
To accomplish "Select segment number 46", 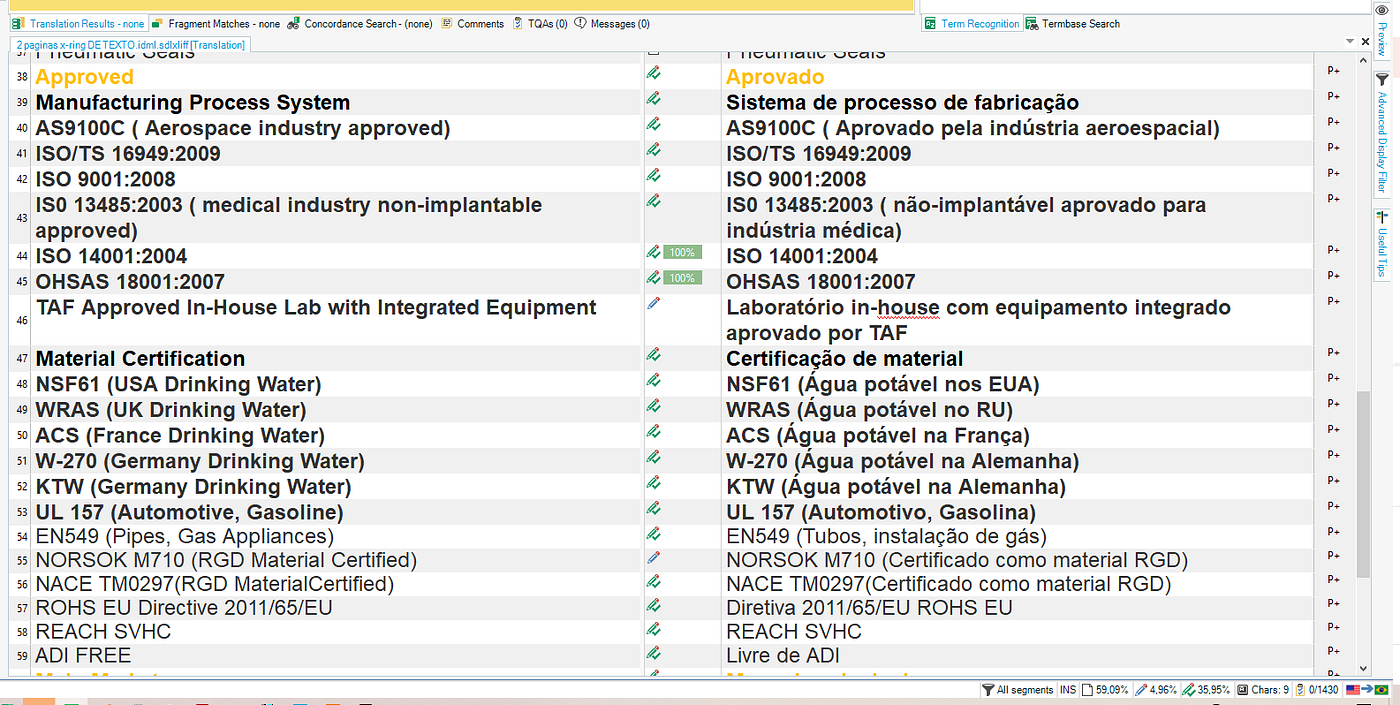I will [22, 321].
